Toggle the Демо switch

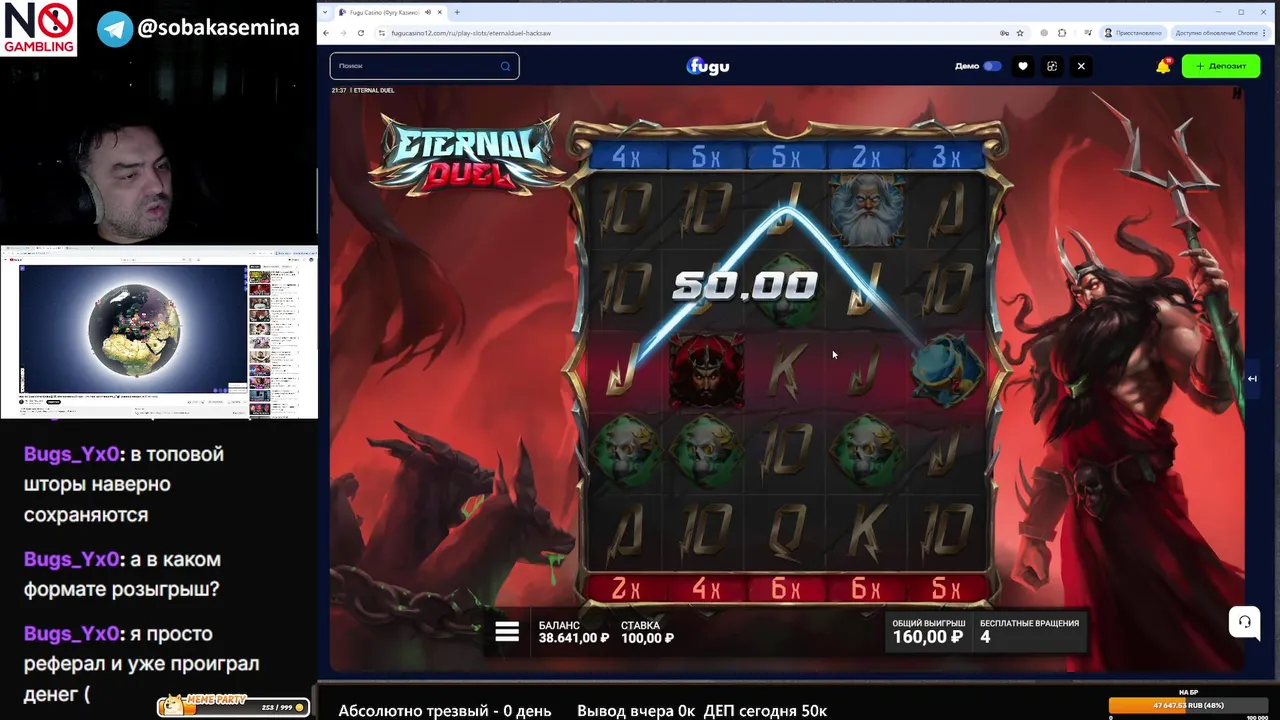pos(992,66)
